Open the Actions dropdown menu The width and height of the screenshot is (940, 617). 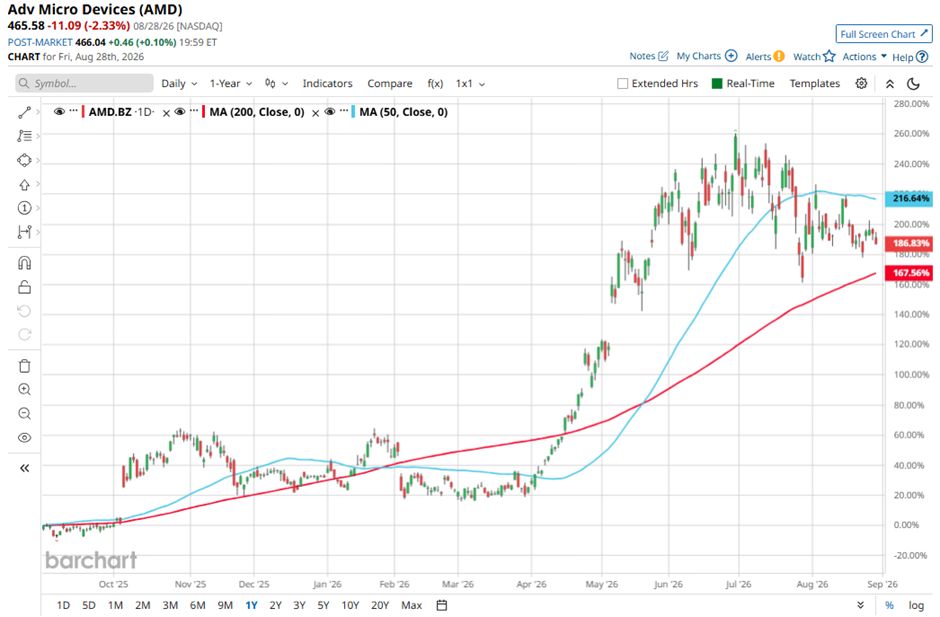click(864, 56)
